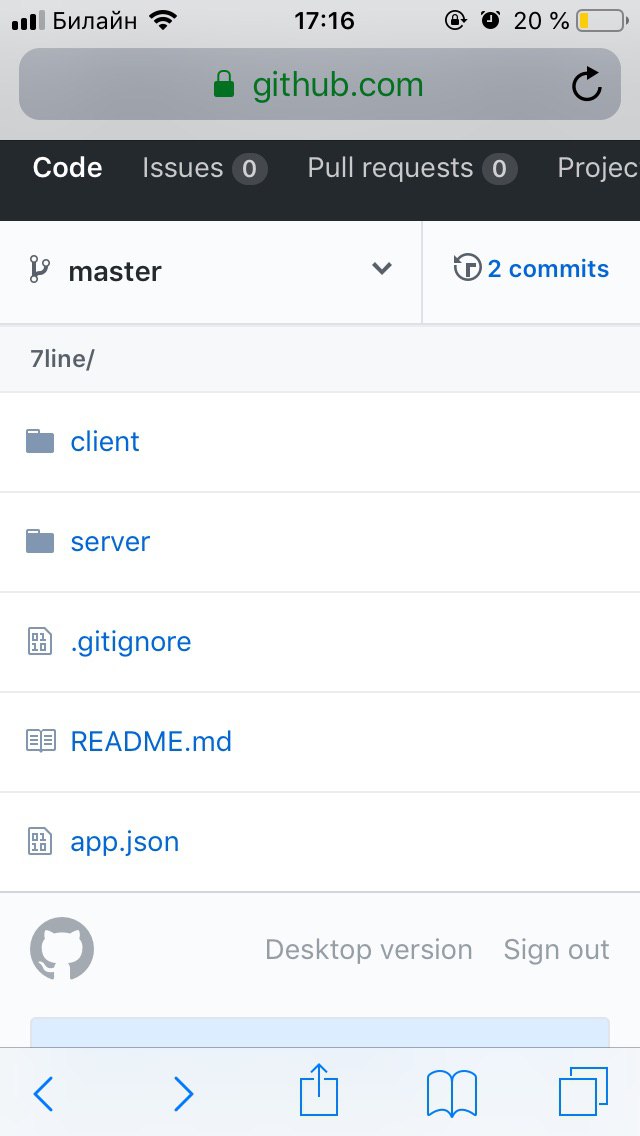Go forward with Safari forward arrow
This screenshot has width=640, height=1136.
click(x=183, y=1093)
